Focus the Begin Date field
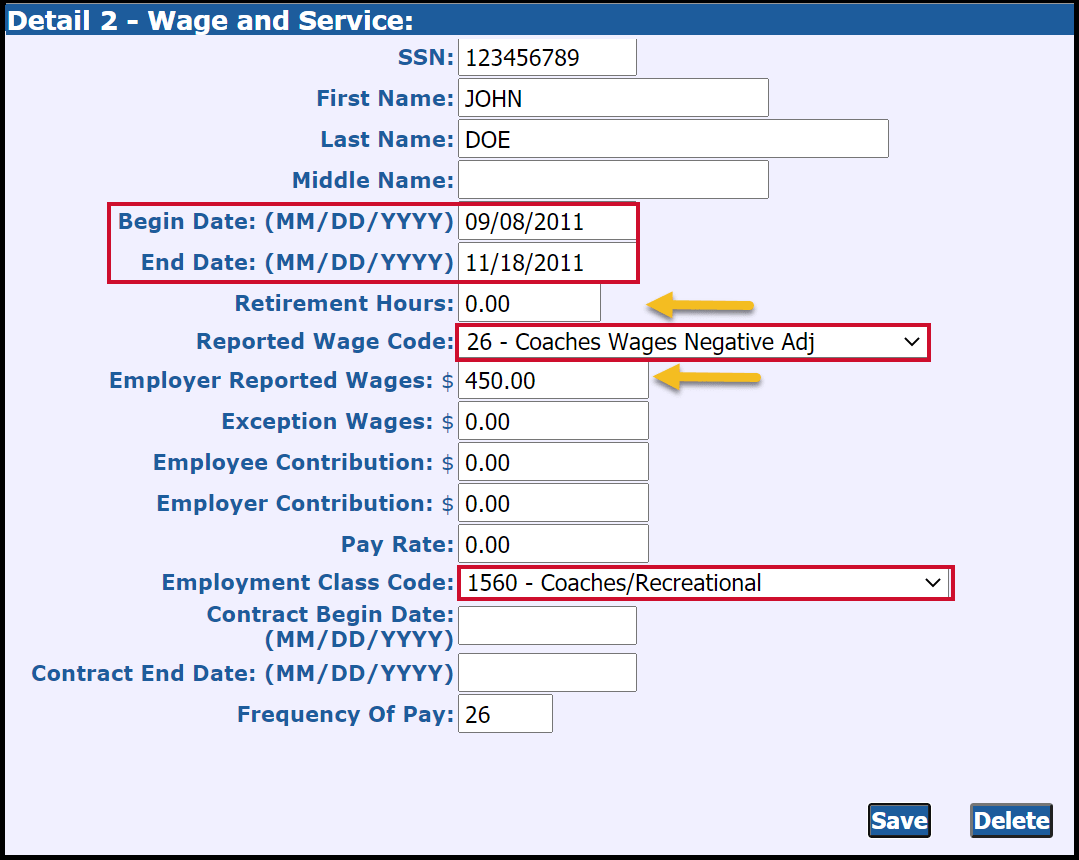 pos(546,222)
